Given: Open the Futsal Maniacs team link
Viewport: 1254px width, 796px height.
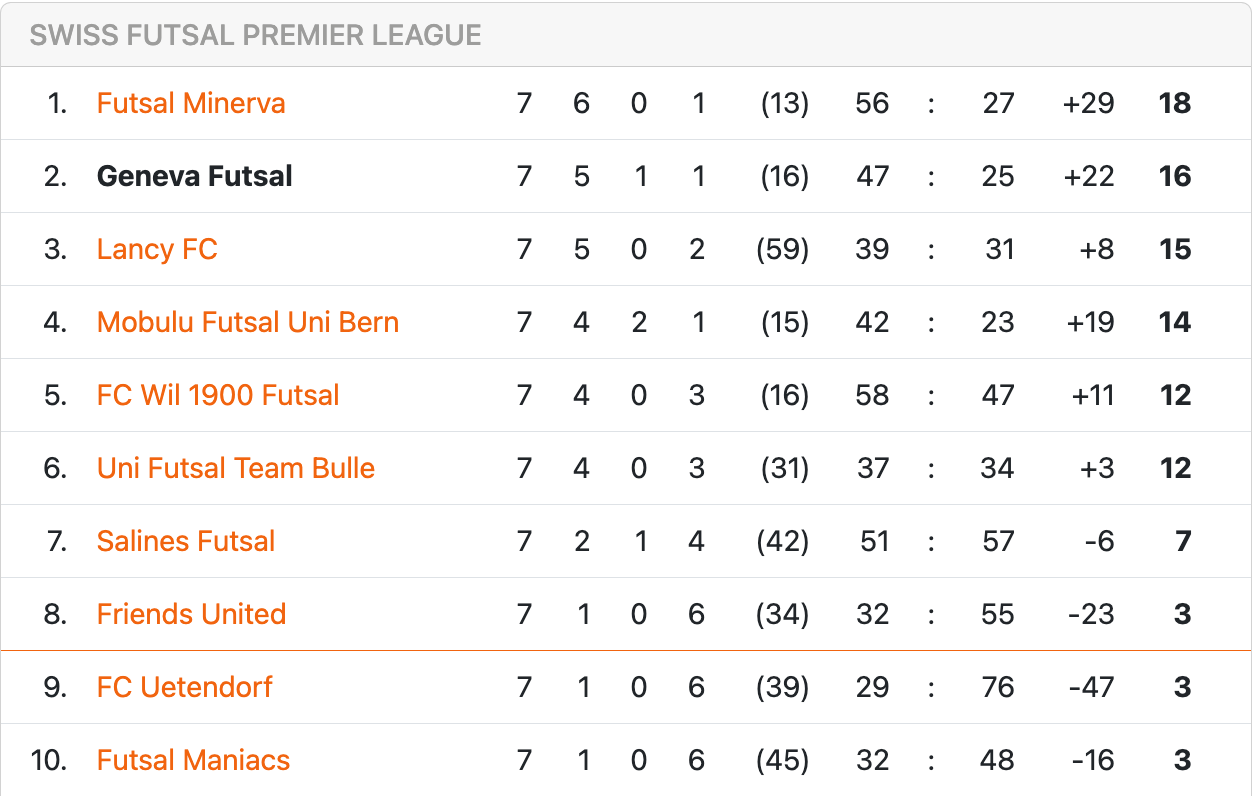Looking at the screenshot, I should [194, 760].
